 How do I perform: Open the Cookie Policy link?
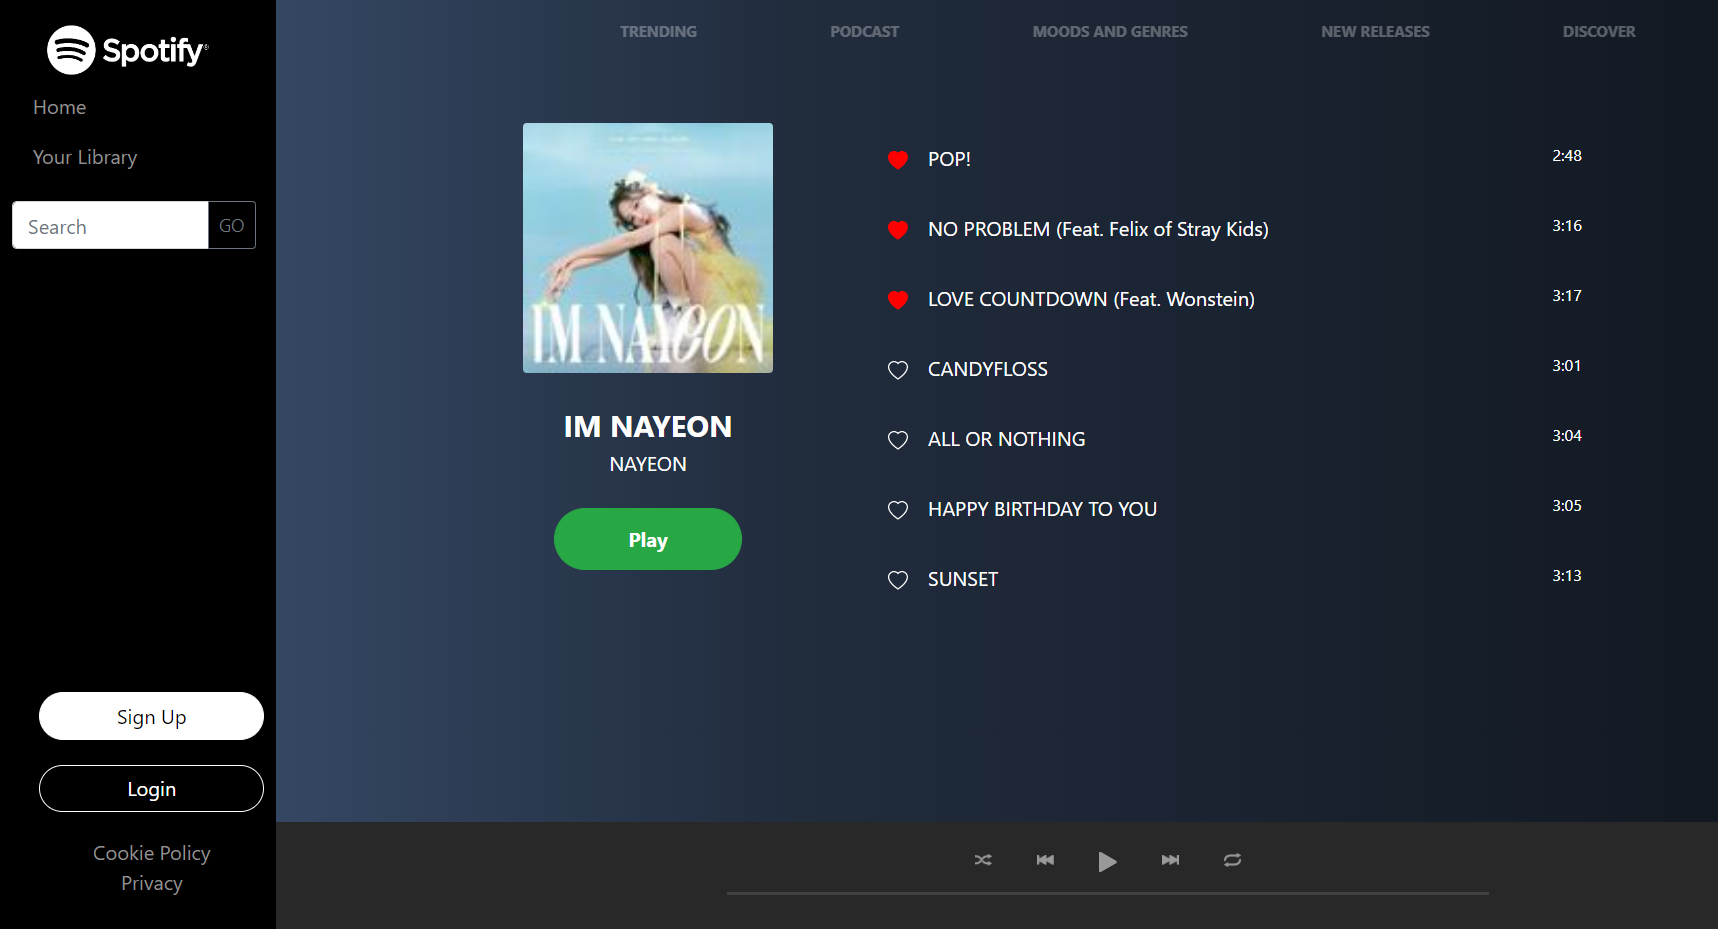point(151,853)
